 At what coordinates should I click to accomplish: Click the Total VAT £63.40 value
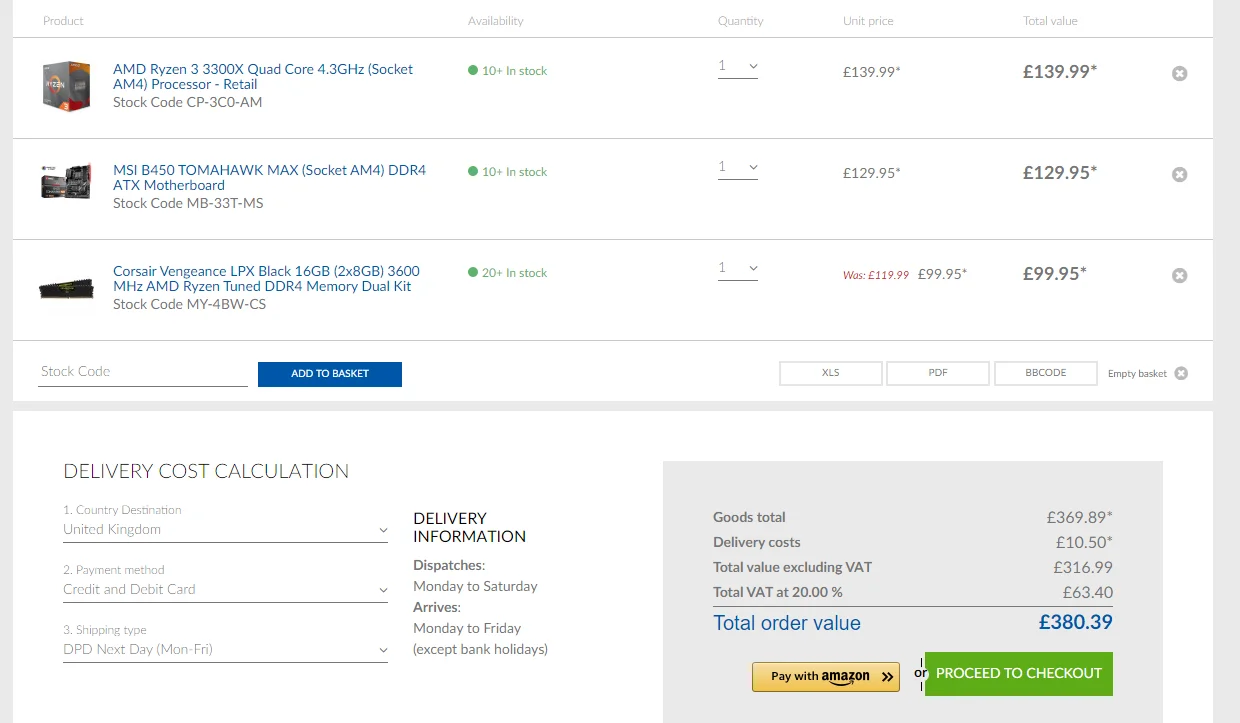coord(1089,592)
